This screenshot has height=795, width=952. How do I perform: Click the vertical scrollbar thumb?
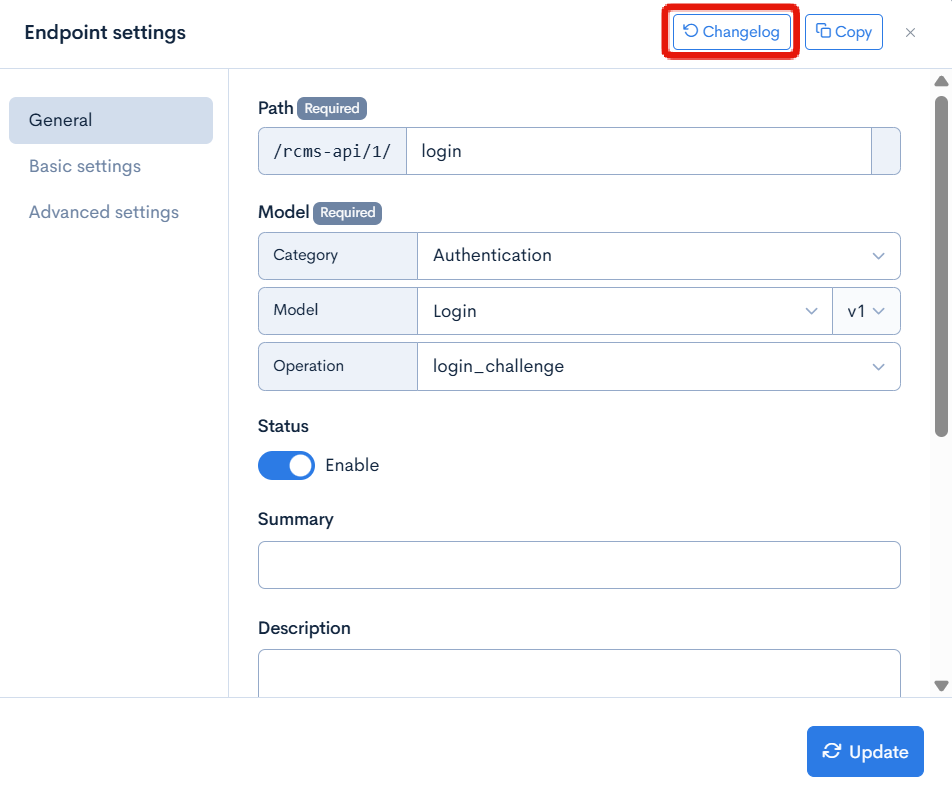coord(941,265)
